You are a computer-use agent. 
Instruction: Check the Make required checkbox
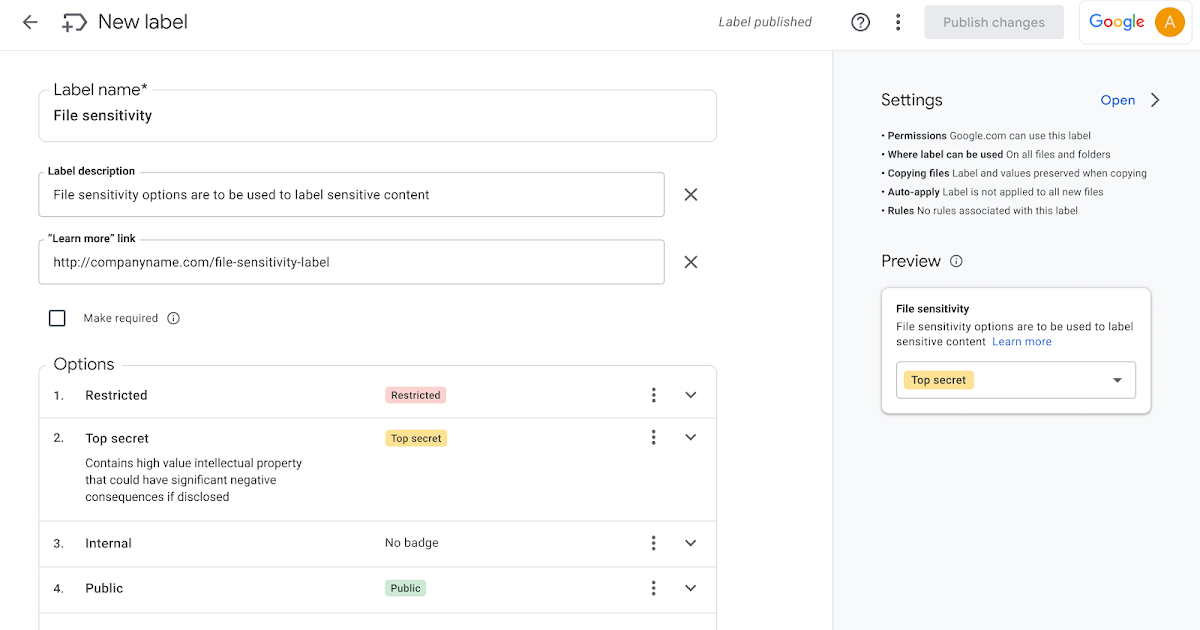[57, 318]
